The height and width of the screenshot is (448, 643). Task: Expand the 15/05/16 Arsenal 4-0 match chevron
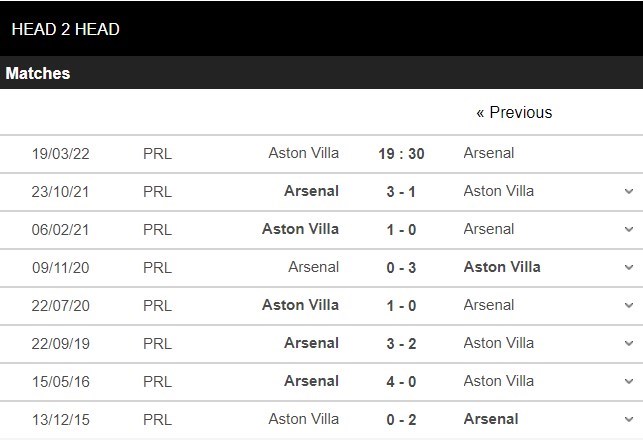pos(629,382)
